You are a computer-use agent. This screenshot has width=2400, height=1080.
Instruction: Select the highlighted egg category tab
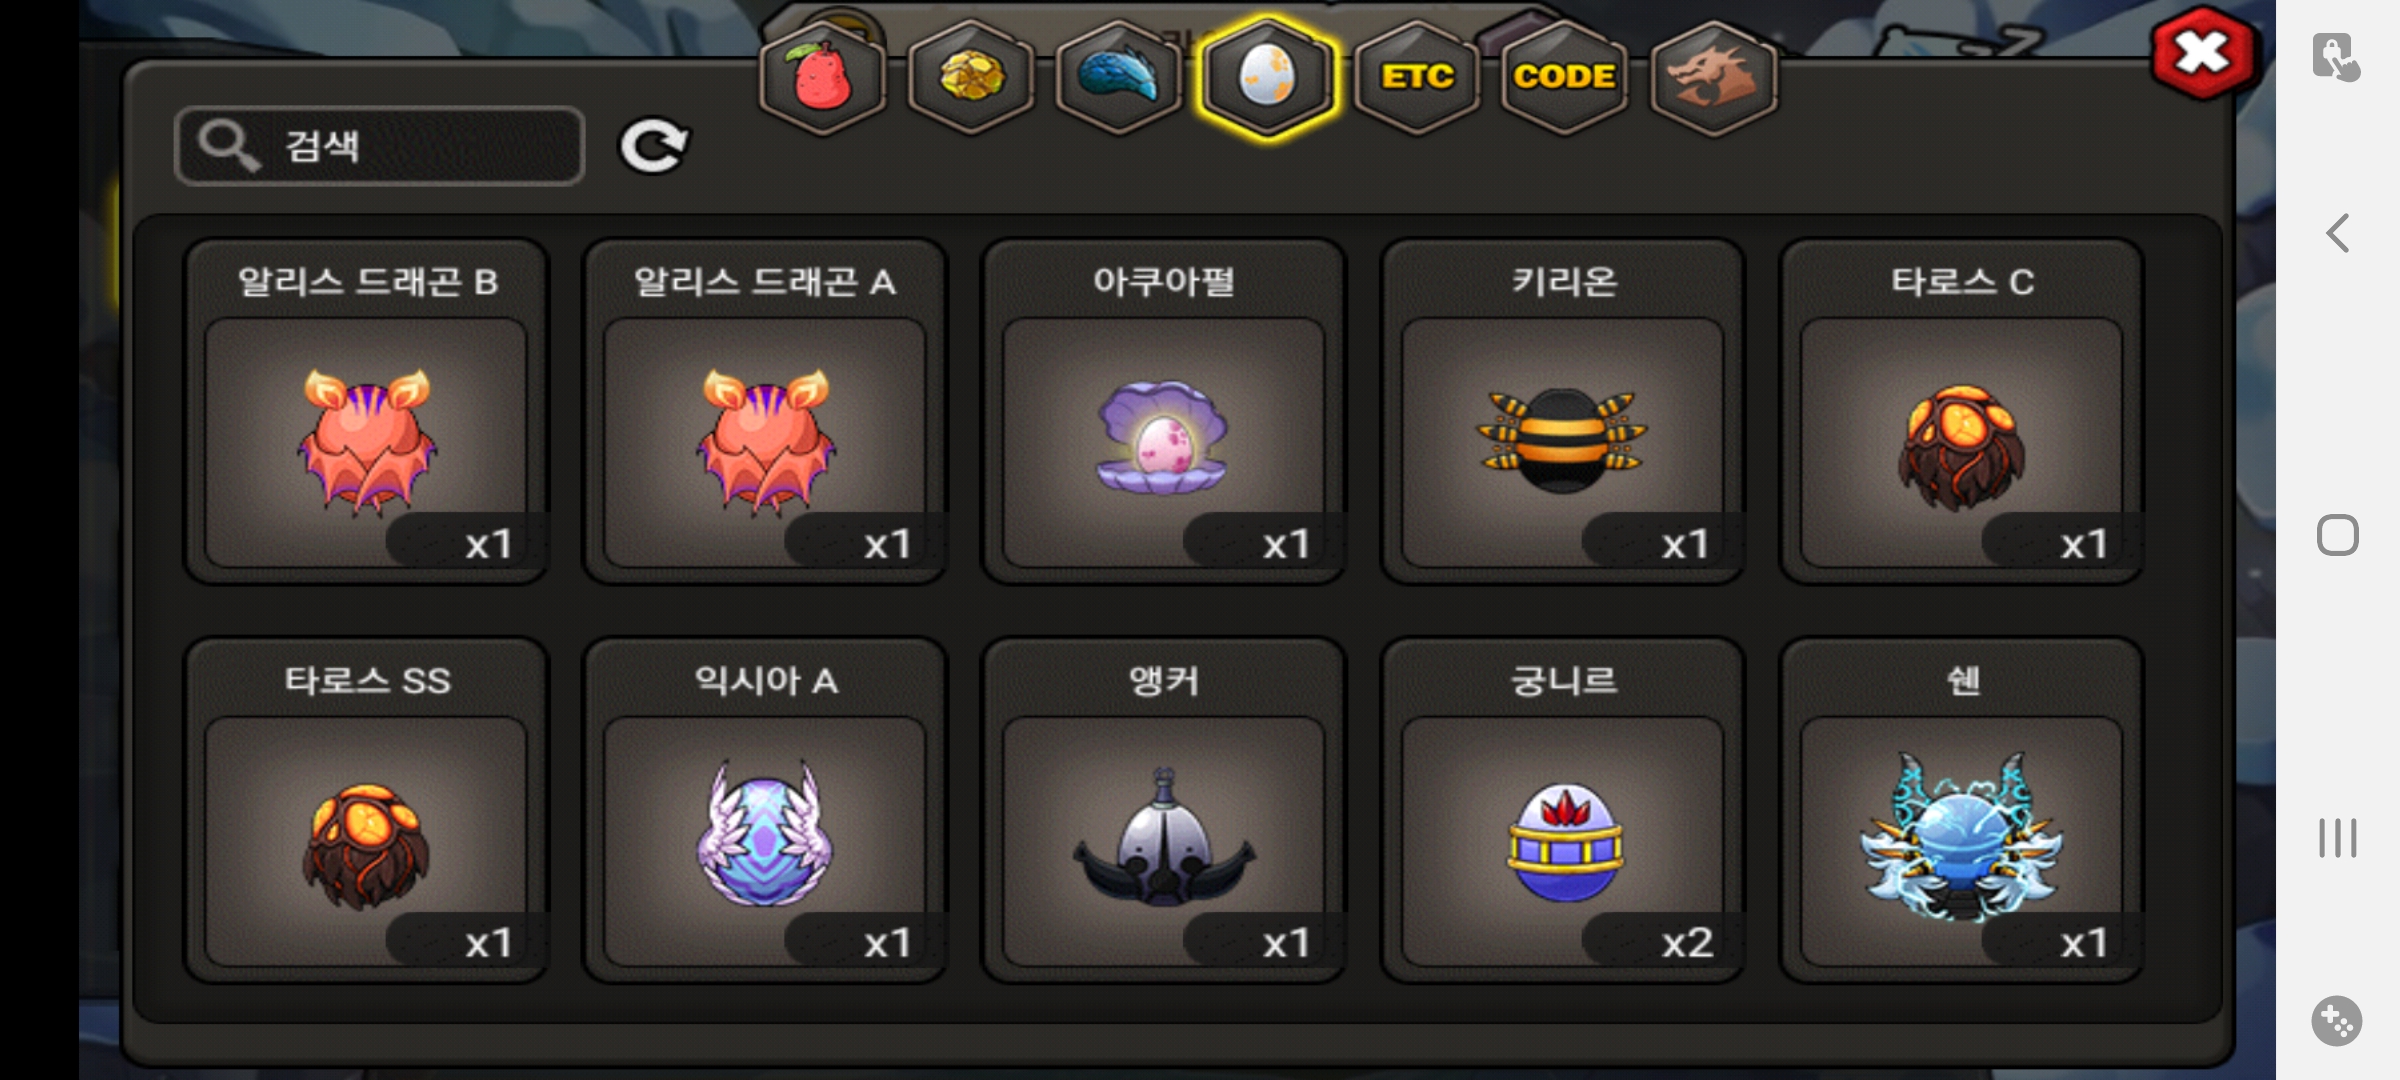(1268, 77)
